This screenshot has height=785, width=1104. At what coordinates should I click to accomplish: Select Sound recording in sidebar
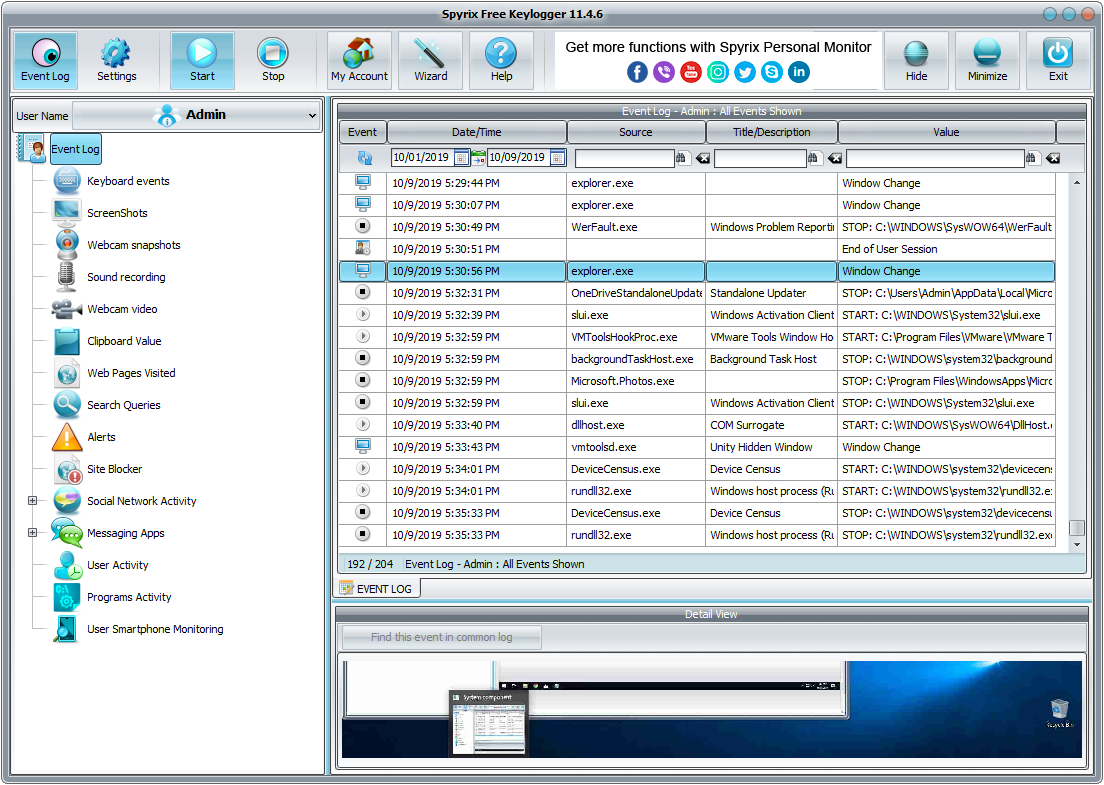click(x=126, y=277)
